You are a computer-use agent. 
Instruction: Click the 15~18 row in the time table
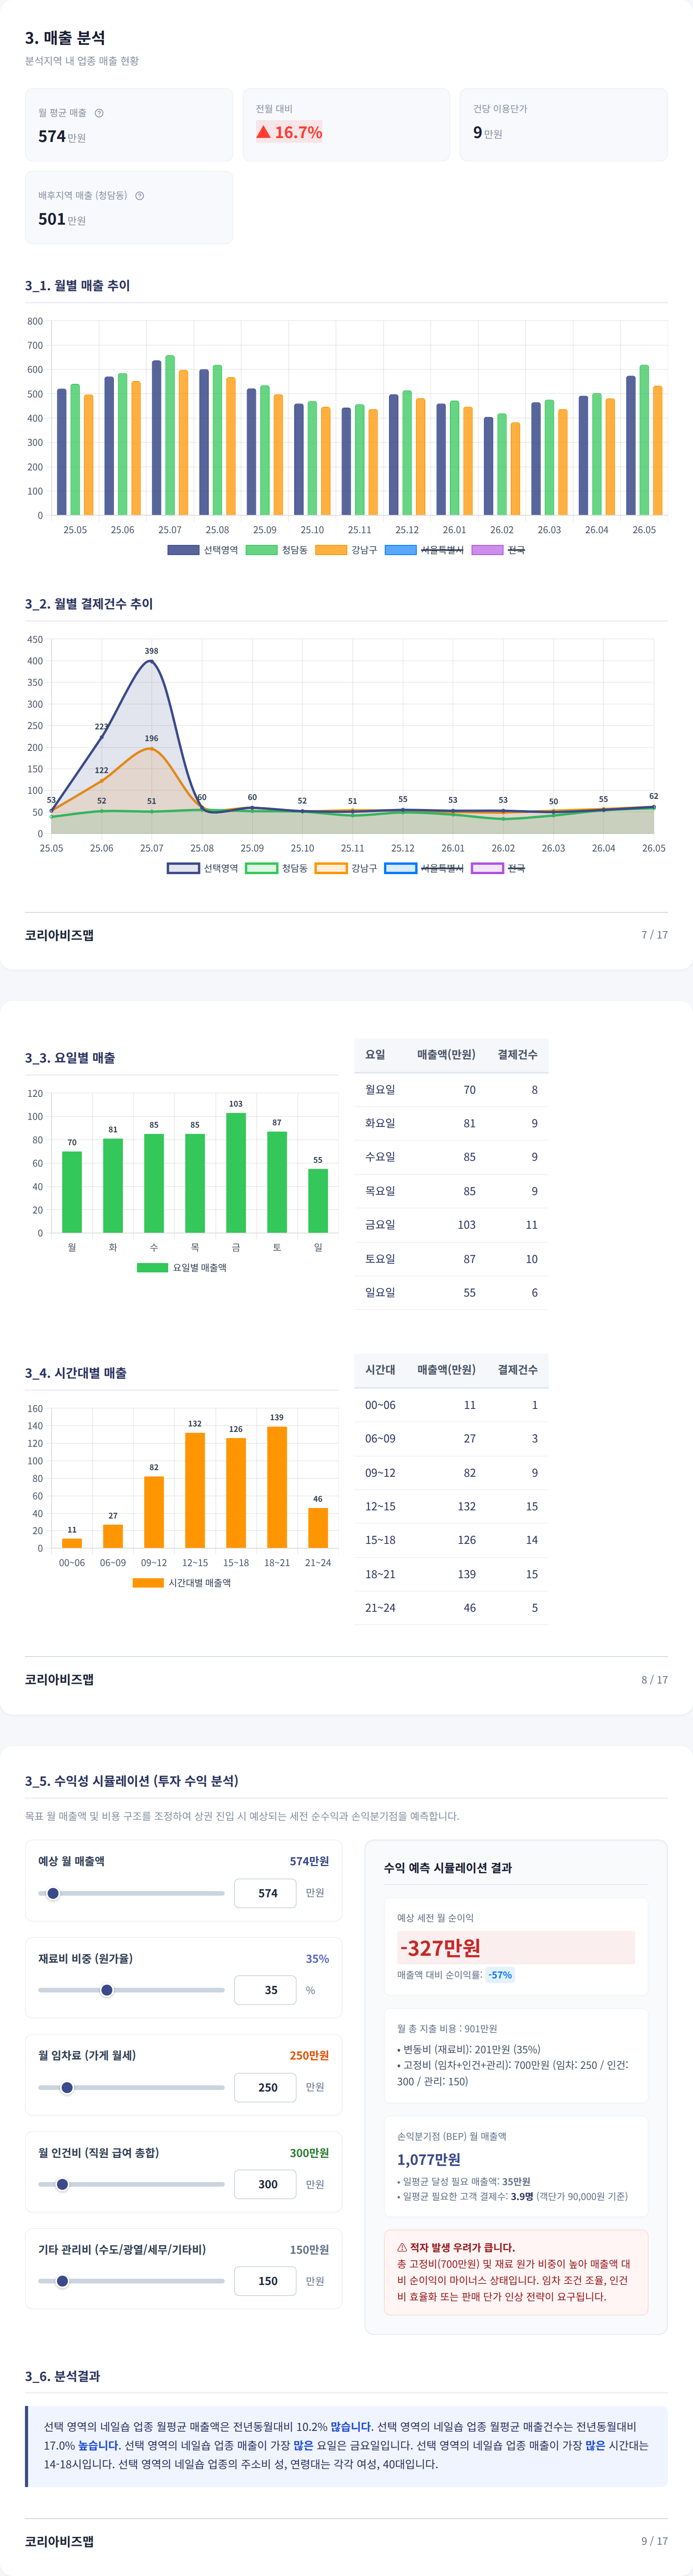[451, 1540]
